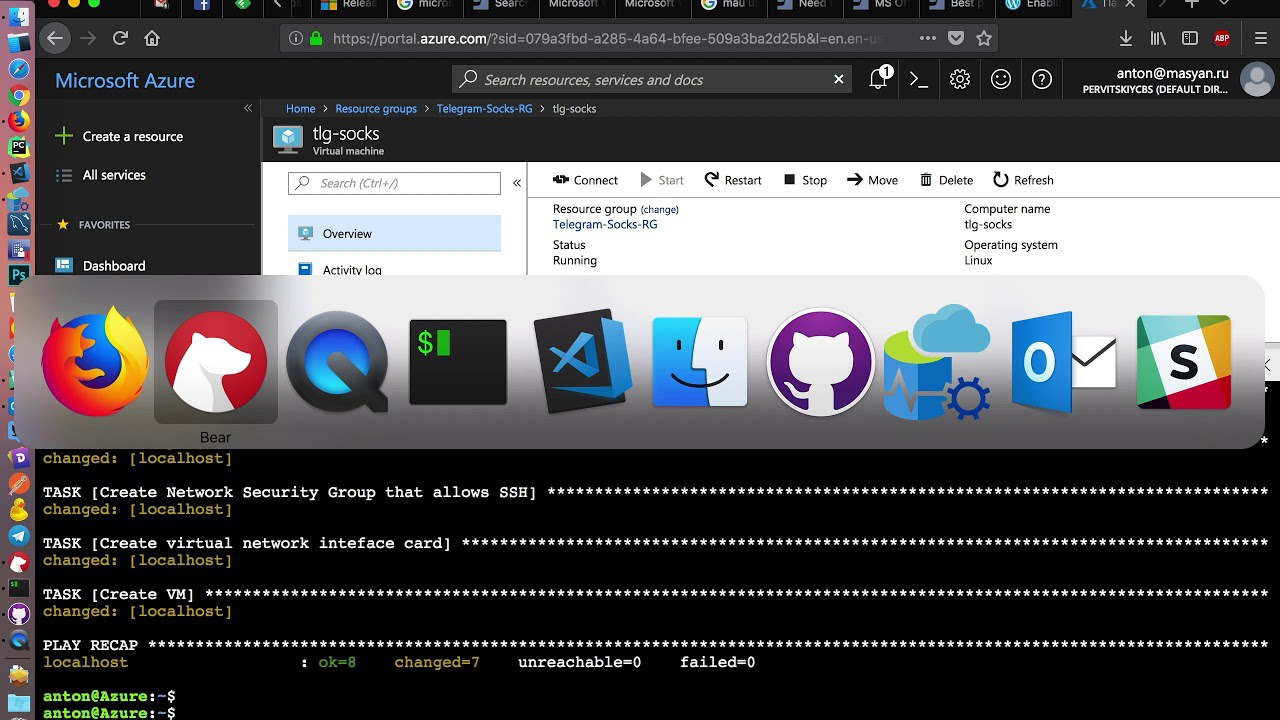The image size is (1280, 720).
Task: Open Safari from the Dock
Action: tap(18, 69)
